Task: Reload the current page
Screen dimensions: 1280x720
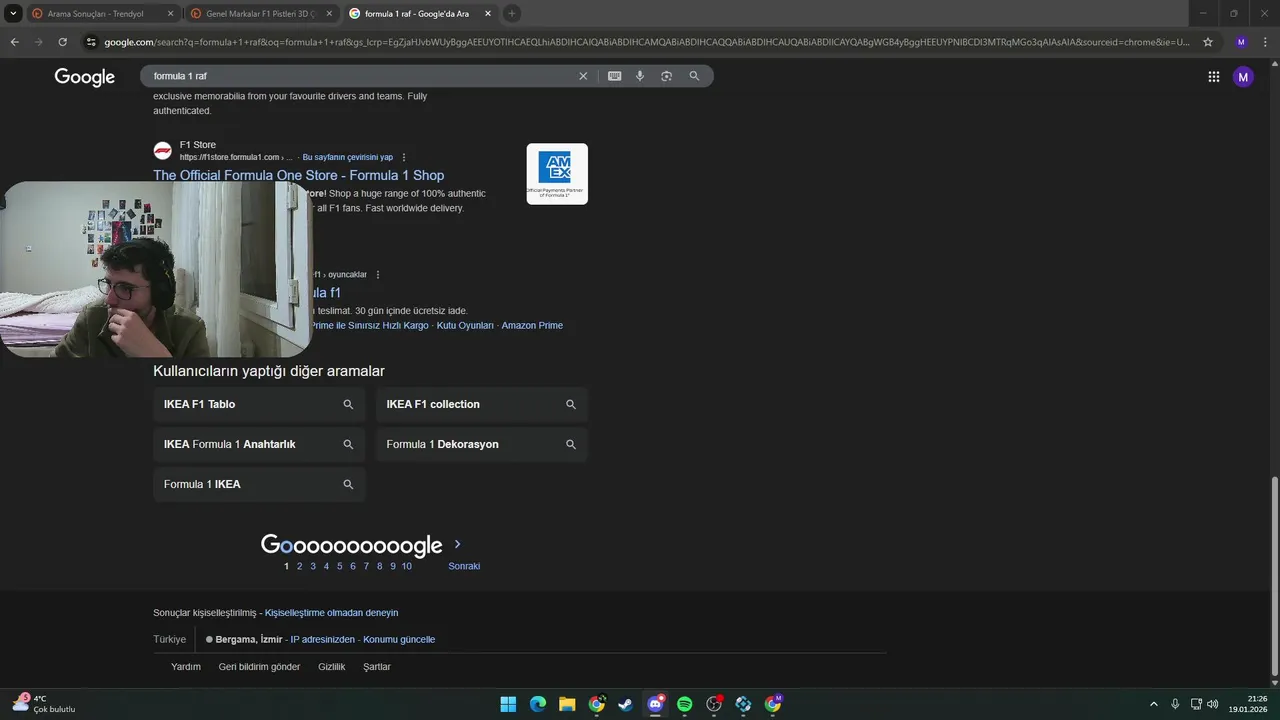Action: coord(62,42)
